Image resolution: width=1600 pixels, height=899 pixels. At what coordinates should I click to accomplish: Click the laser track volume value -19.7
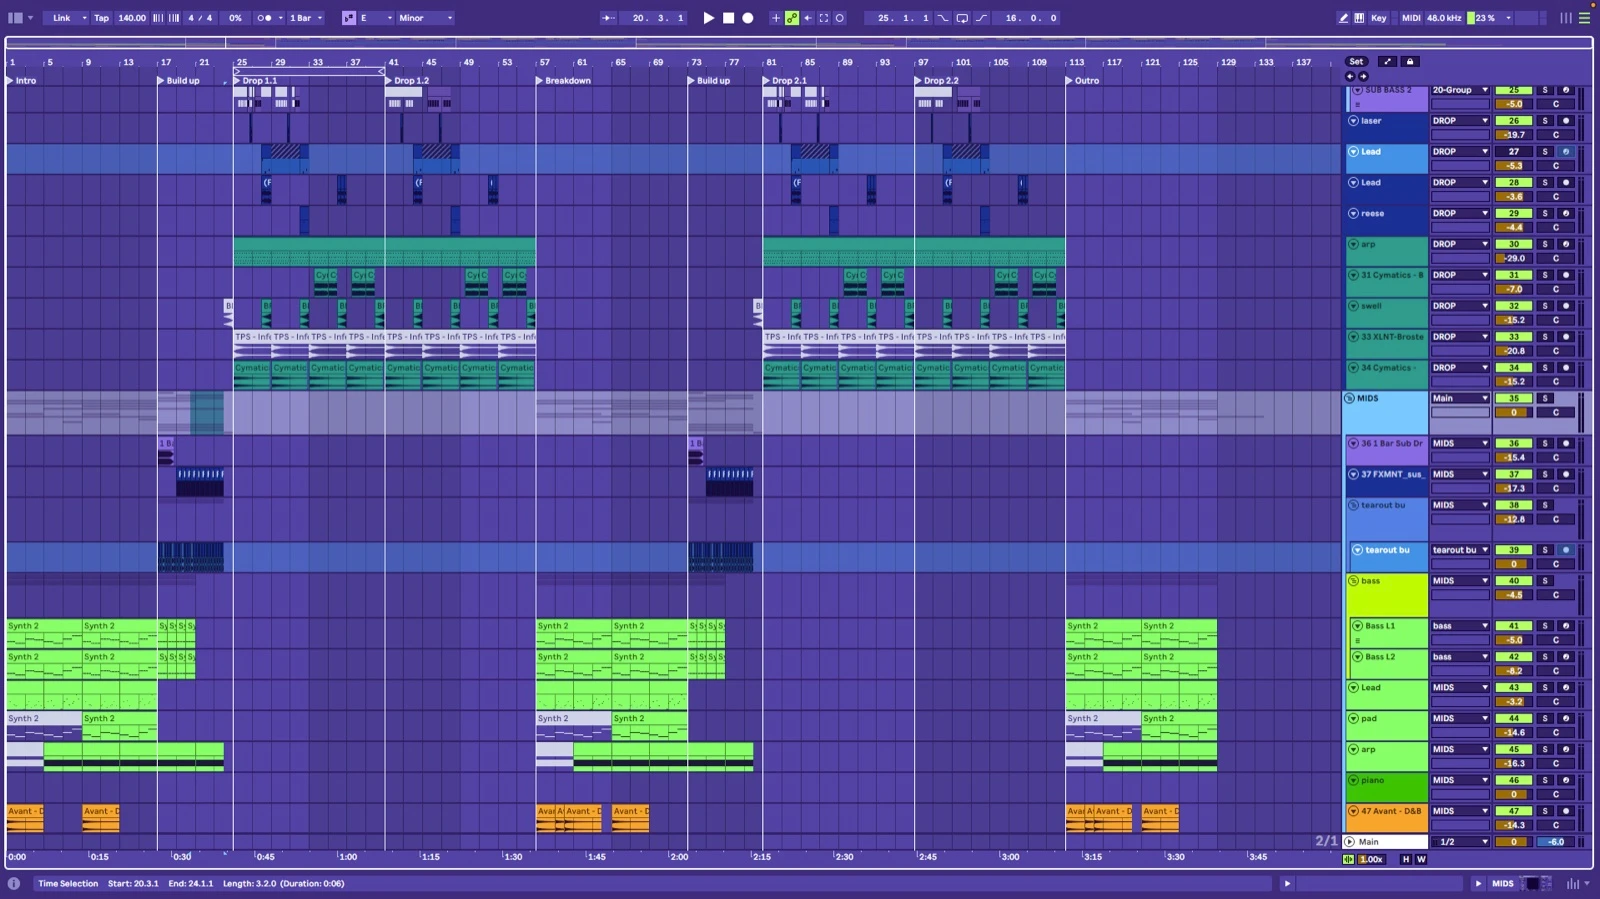1514,135
